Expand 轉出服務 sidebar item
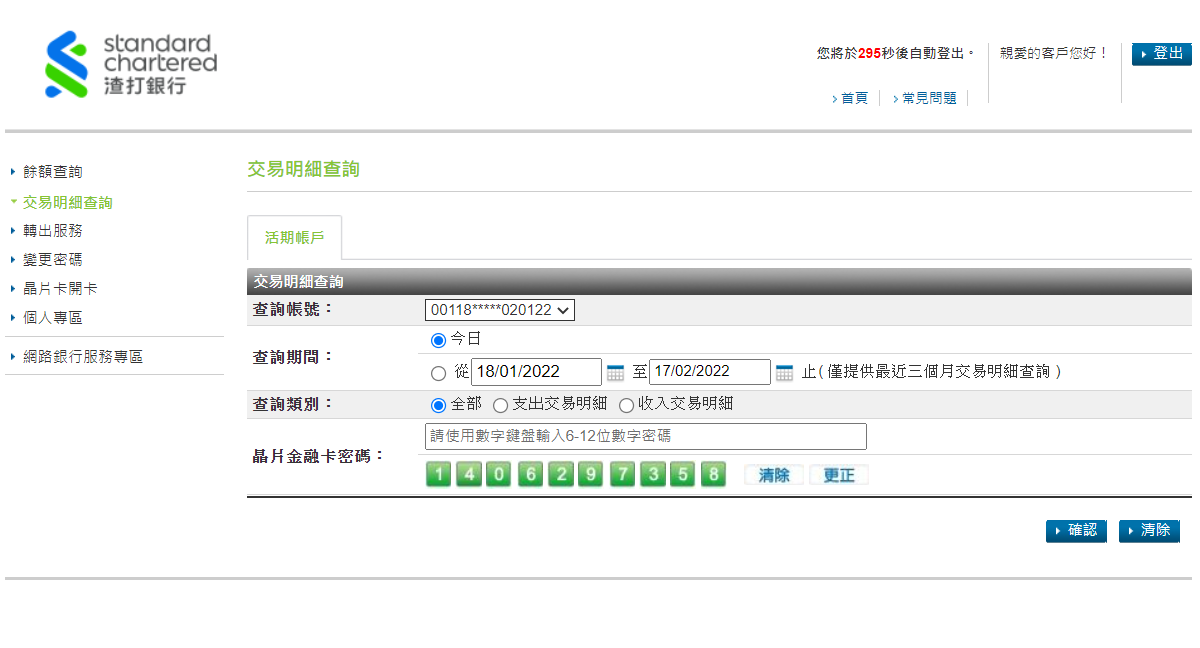Screen dimensions: 1200x648 coord(53,231)
